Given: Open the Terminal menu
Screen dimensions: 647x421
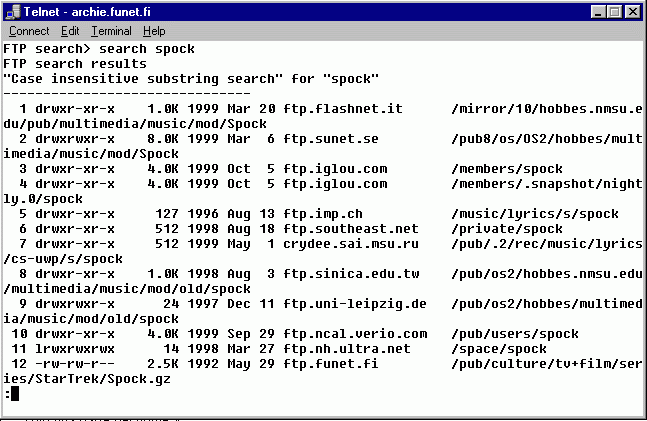Looking at the screenshot, I should coord(111,31).
